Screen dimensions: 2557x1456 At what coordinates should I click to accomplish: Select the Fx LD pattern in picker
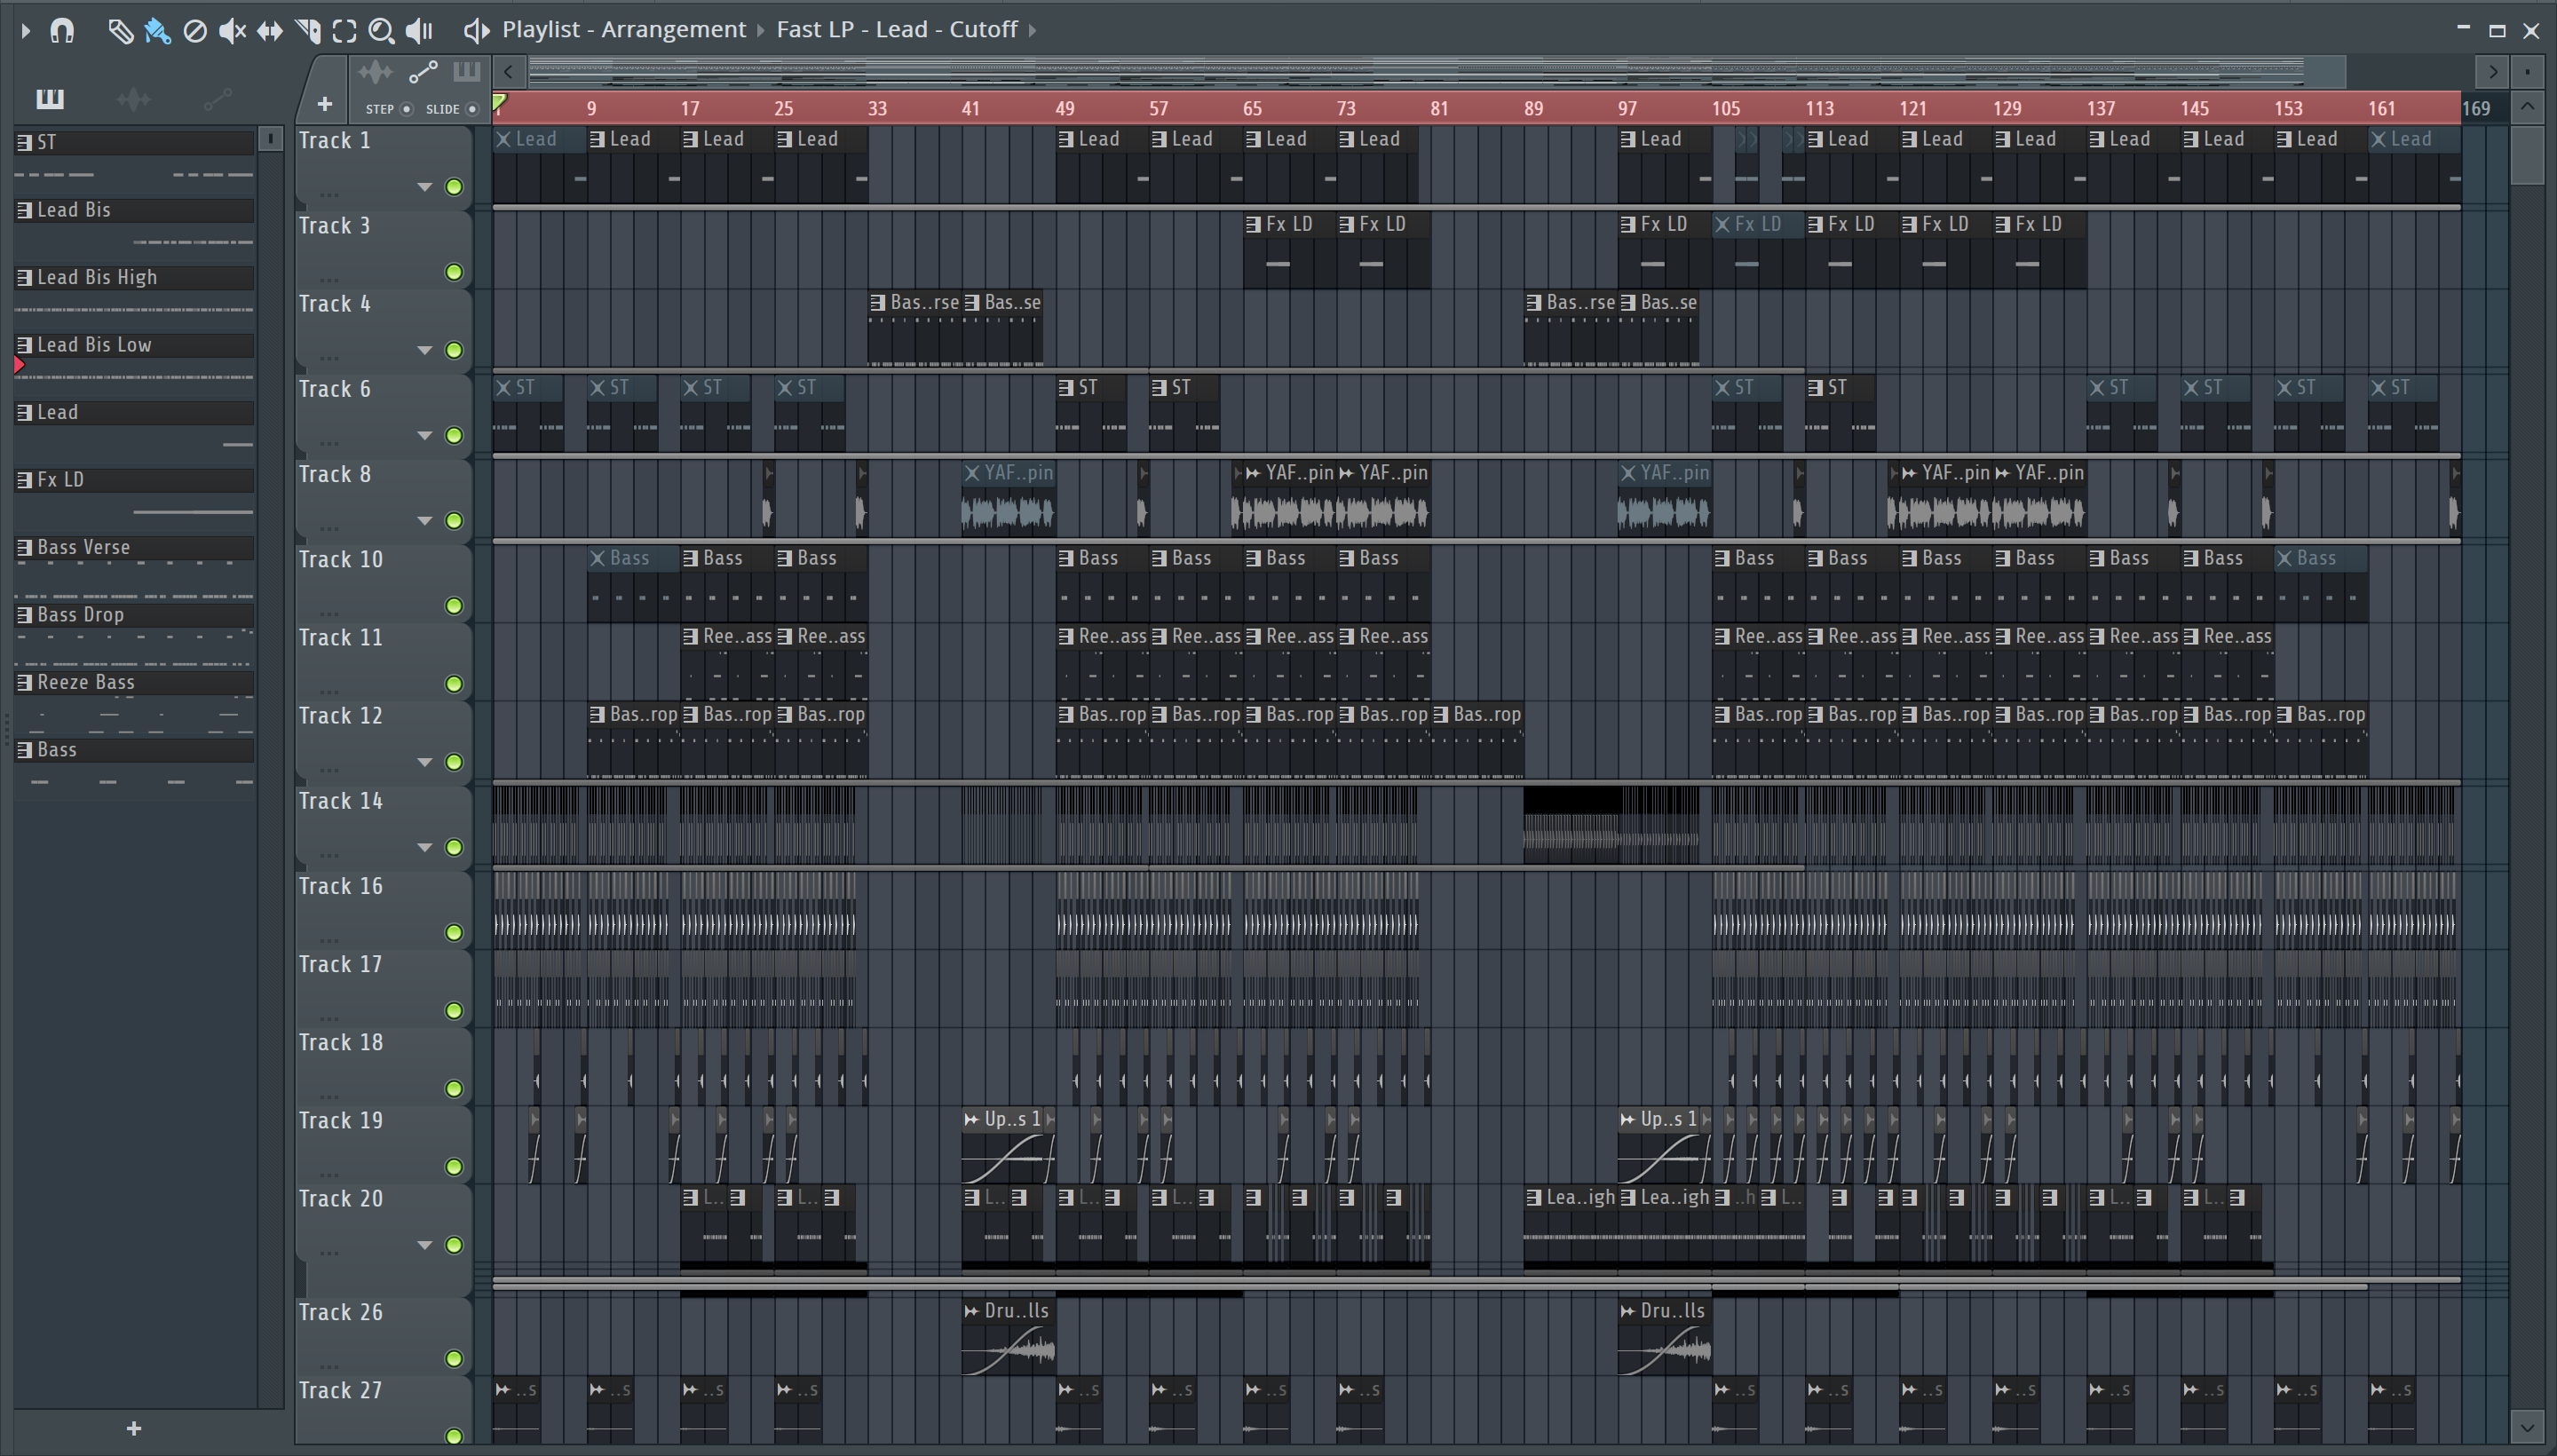point(134,480)
